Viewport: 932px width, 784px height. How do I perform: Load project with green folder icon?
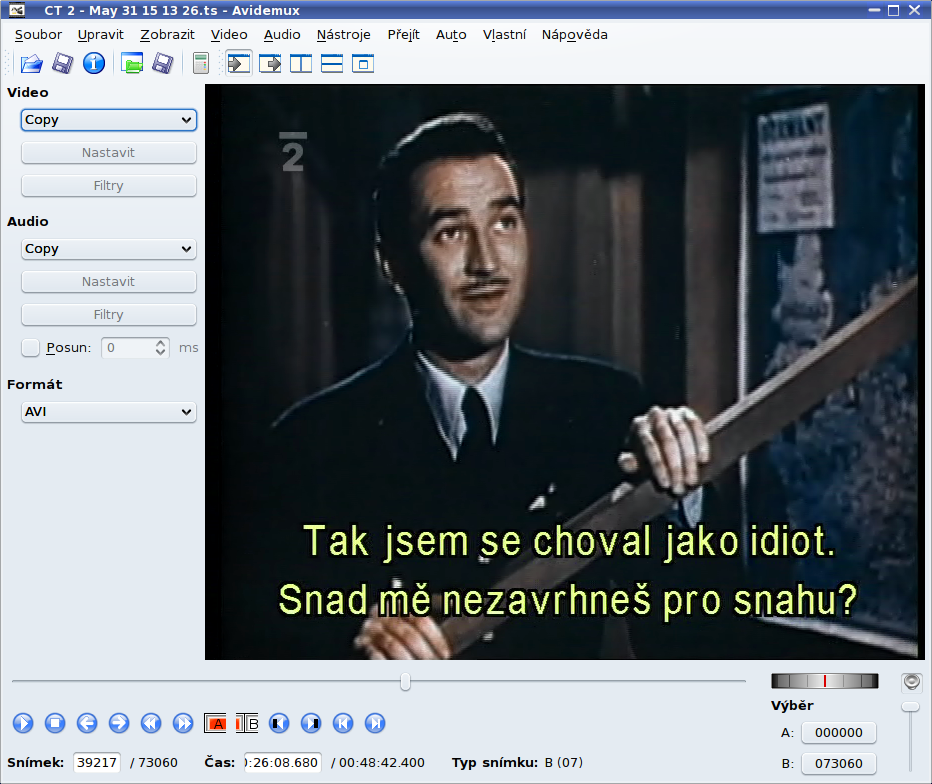coord(132,63)
